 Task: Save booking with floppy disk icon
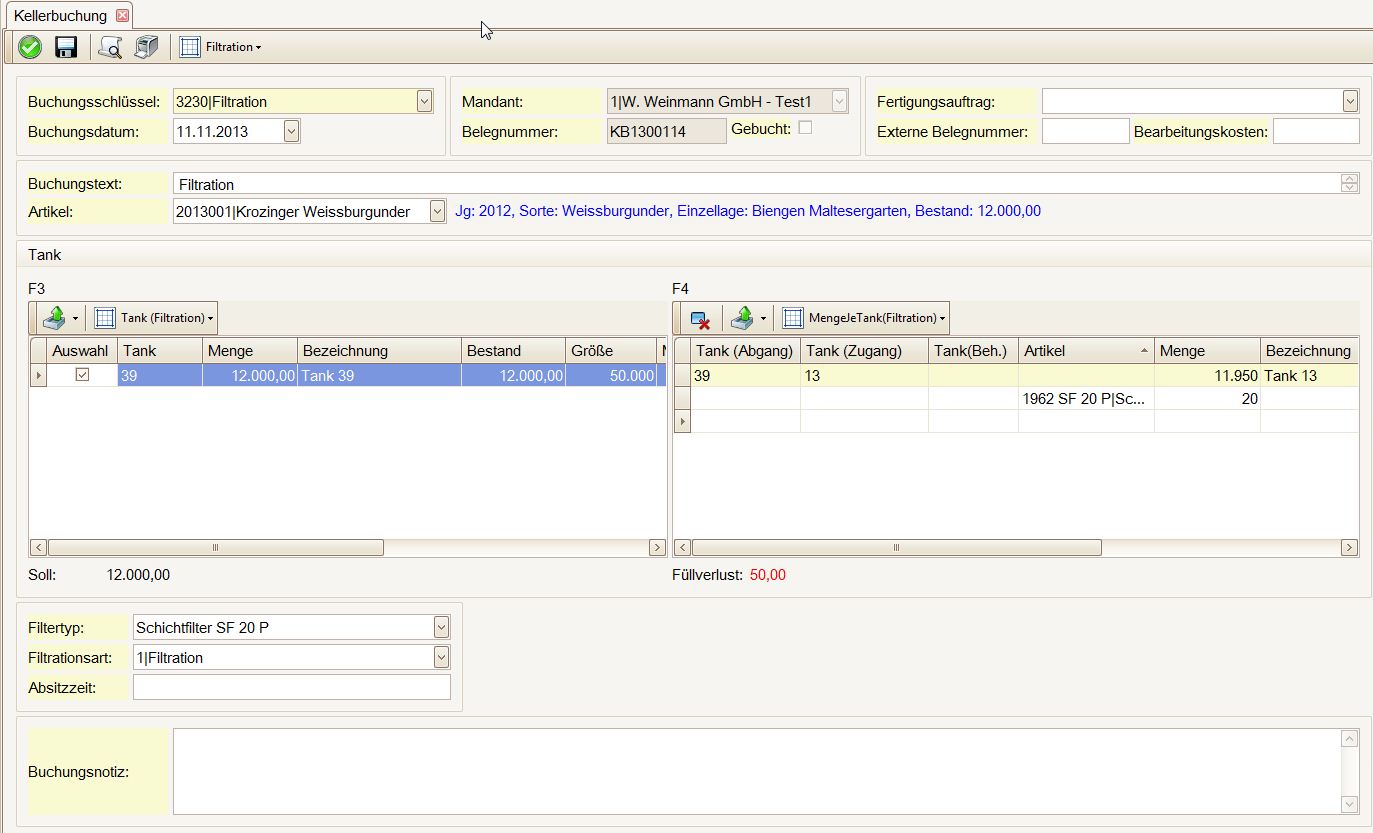66,47
